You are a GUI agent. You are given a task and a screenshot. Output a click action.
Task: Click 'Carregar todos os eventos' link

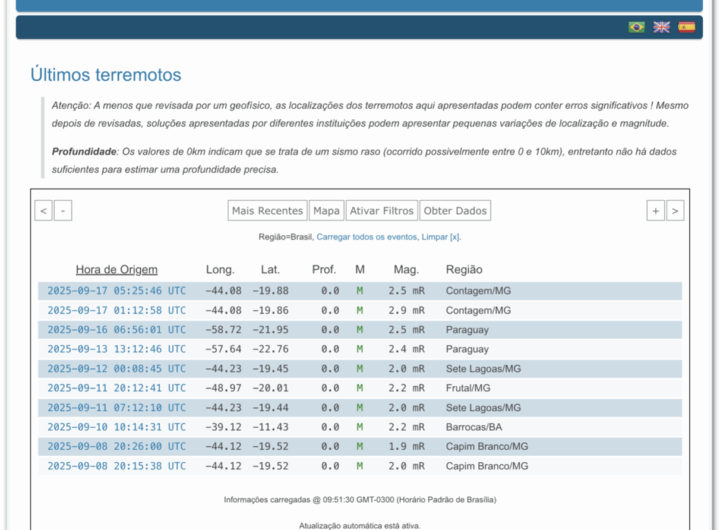coord(366,237)
